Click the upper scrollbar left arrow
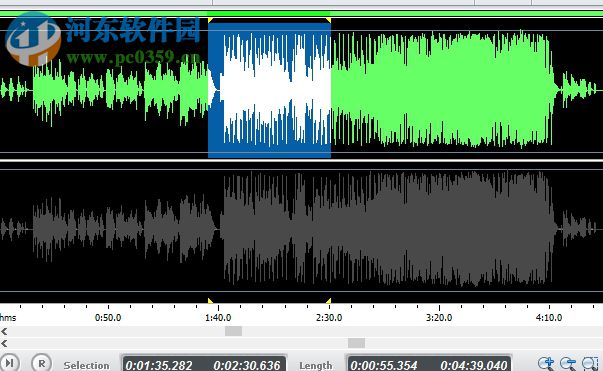Screen dimensions: 603x371 (x=4, y=331)
